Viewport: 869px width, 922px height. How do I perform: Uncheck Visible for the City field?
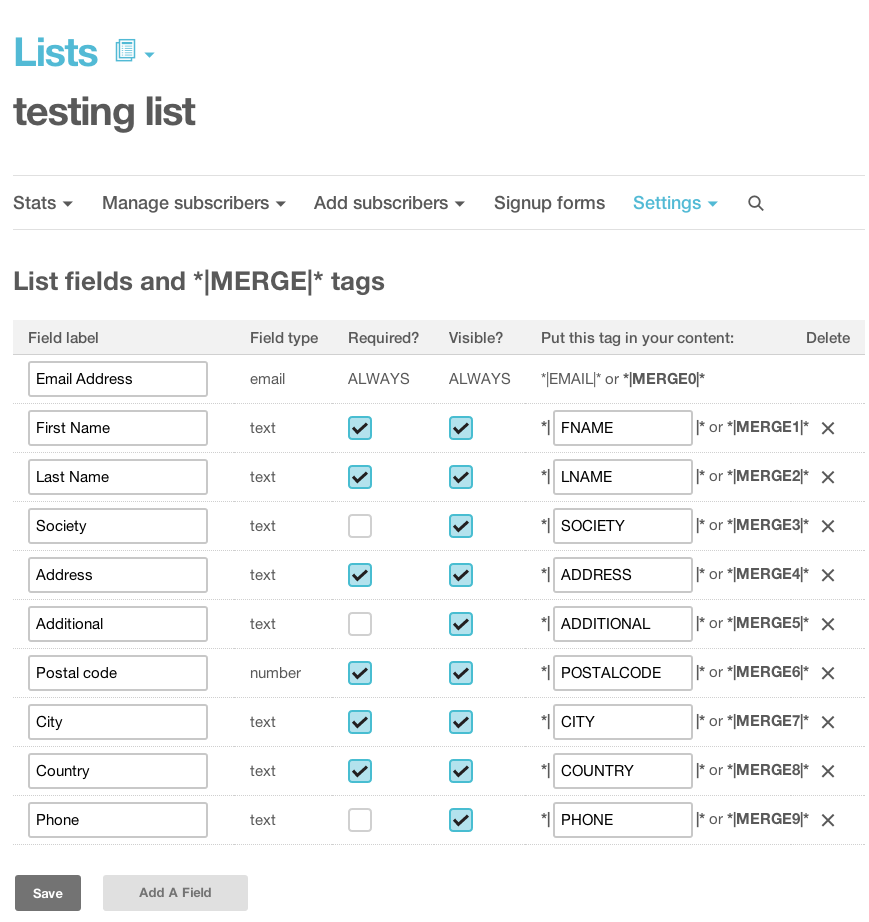pos(461,722)
